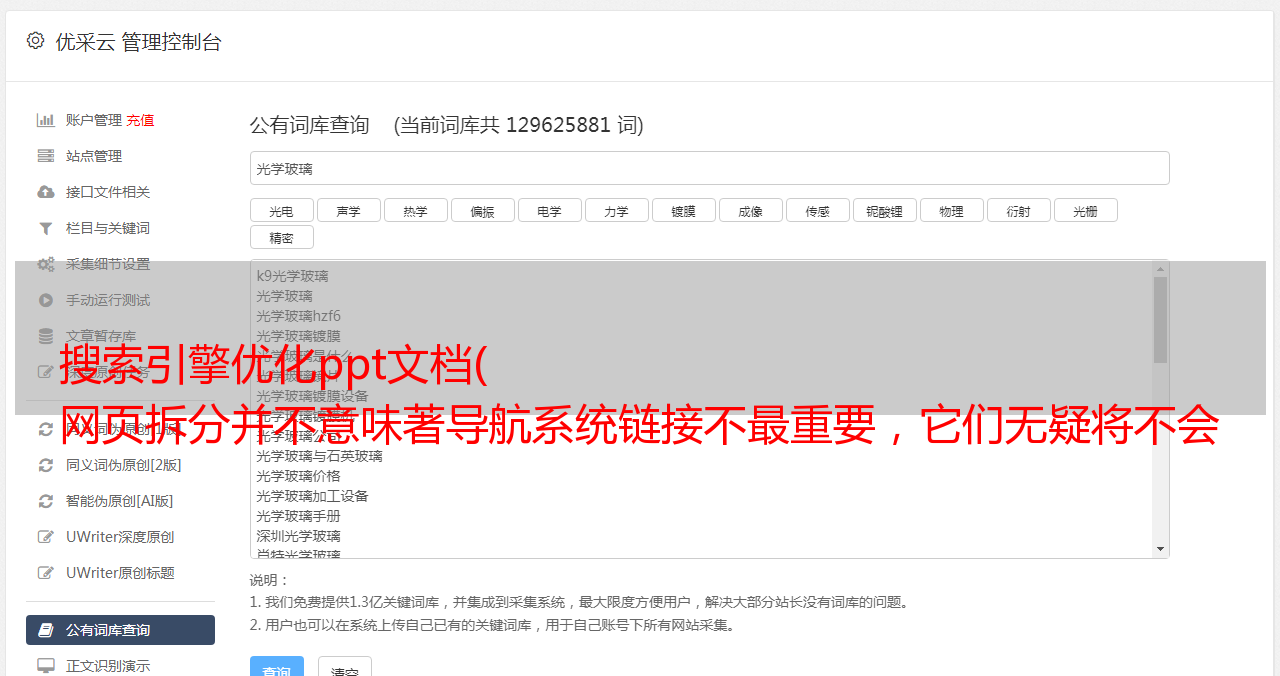The height and width of the screenshot is (676, 1280).
Task: Select 深圳光学玻璃 in the results list
Action: click(x=298, y=536)
